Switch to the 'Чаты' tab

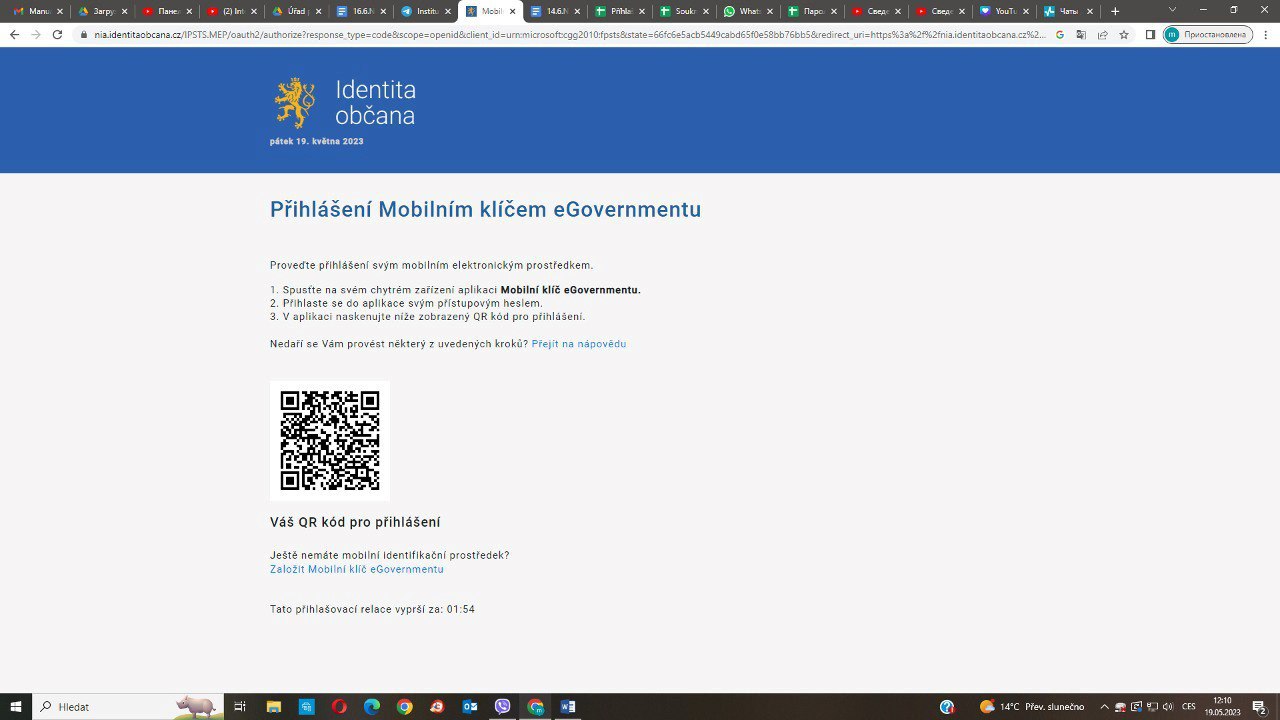(1071, 11)
